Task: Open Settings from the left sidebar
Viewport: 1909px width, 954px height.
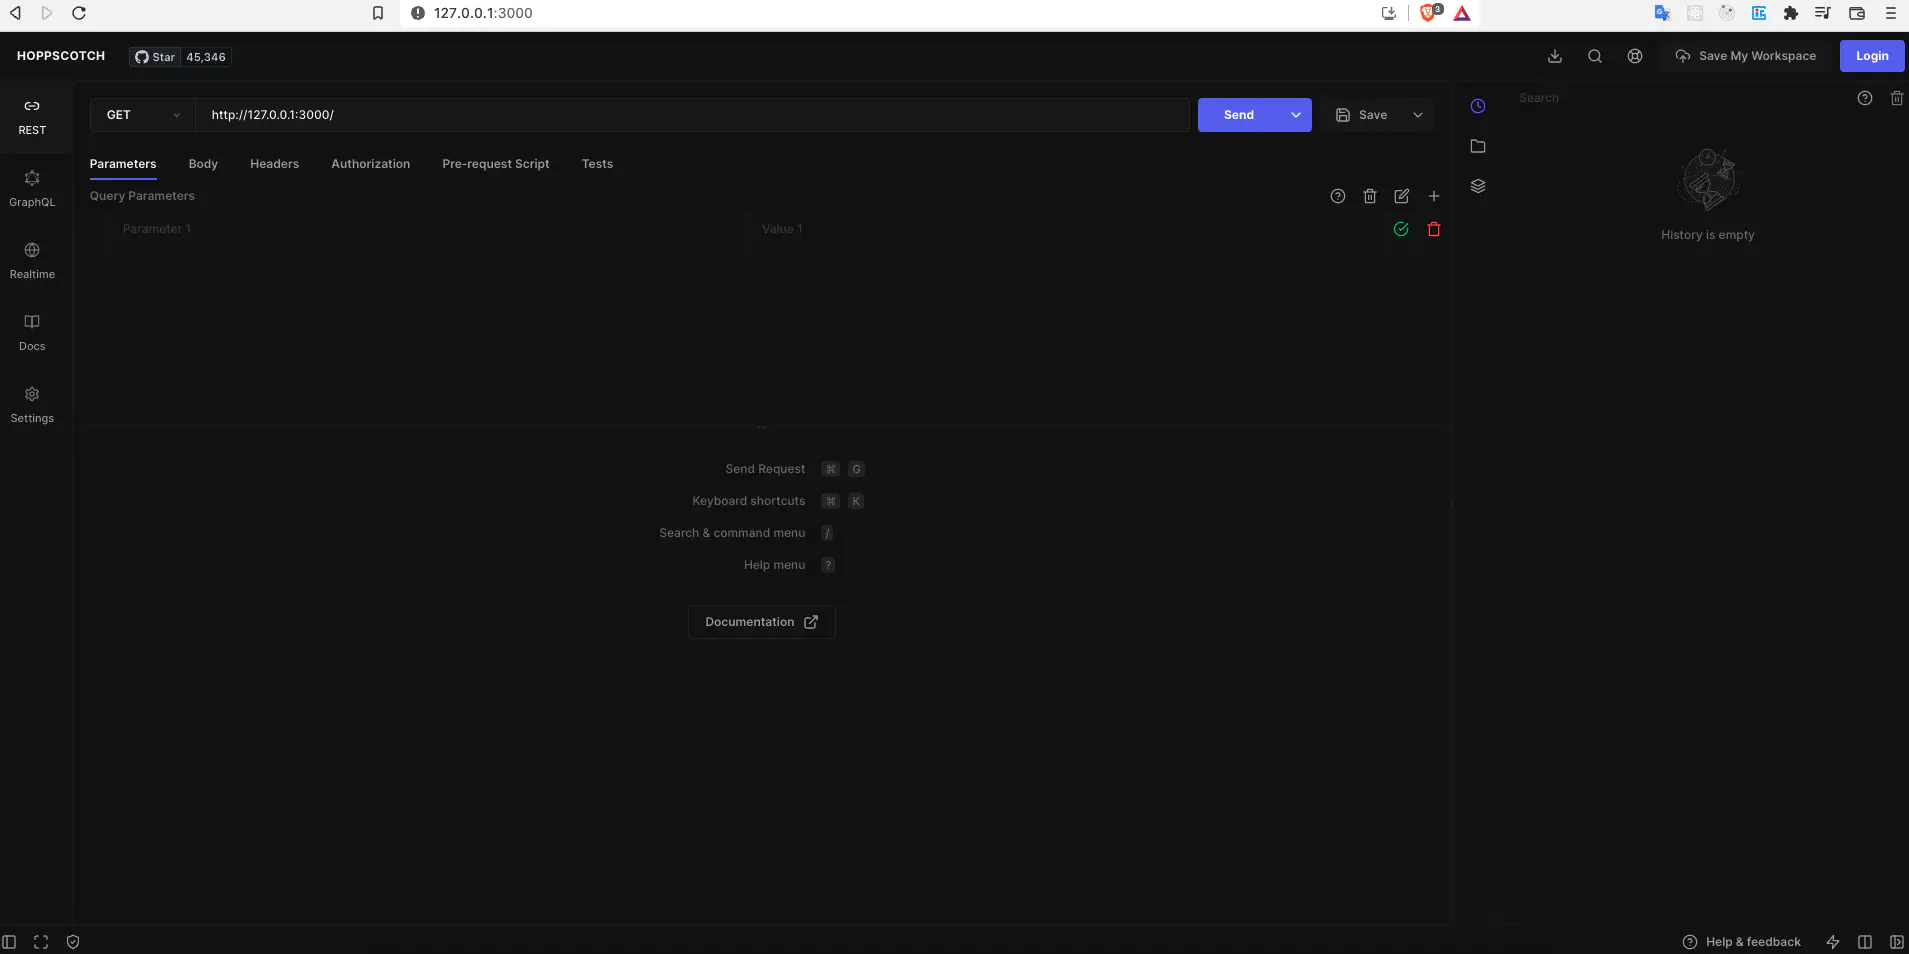Action: pos(32,404)
